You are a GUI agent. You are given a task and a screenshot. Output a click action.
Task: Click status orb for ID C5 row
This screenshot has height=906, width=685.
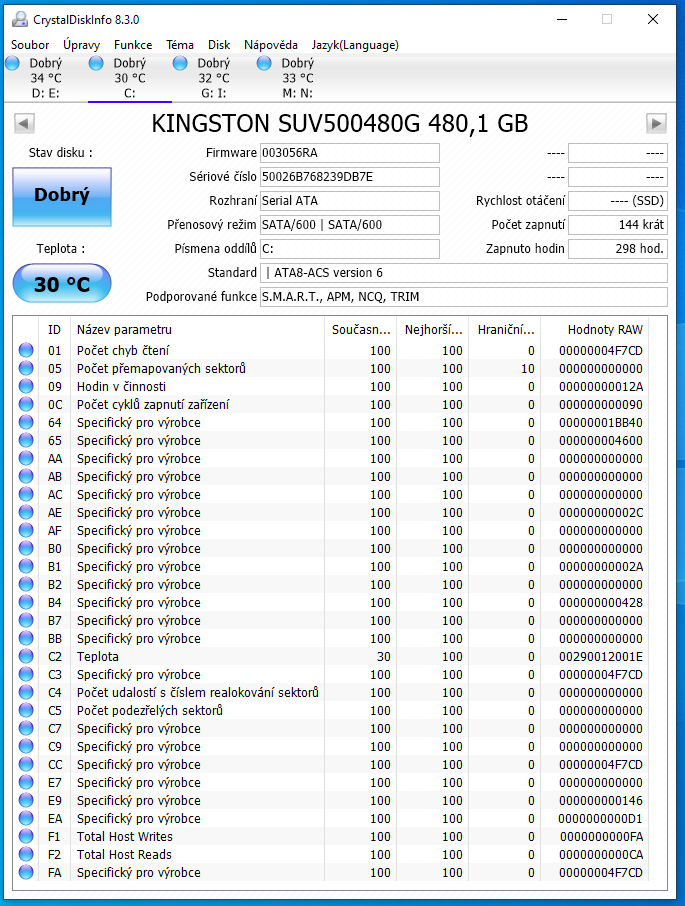pos(26,710)
